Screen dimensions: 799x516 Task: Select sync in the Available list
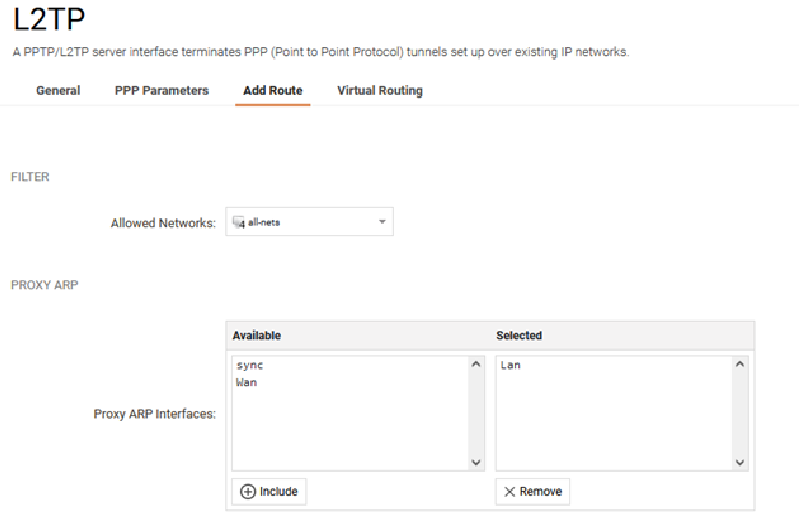[249, 365]
